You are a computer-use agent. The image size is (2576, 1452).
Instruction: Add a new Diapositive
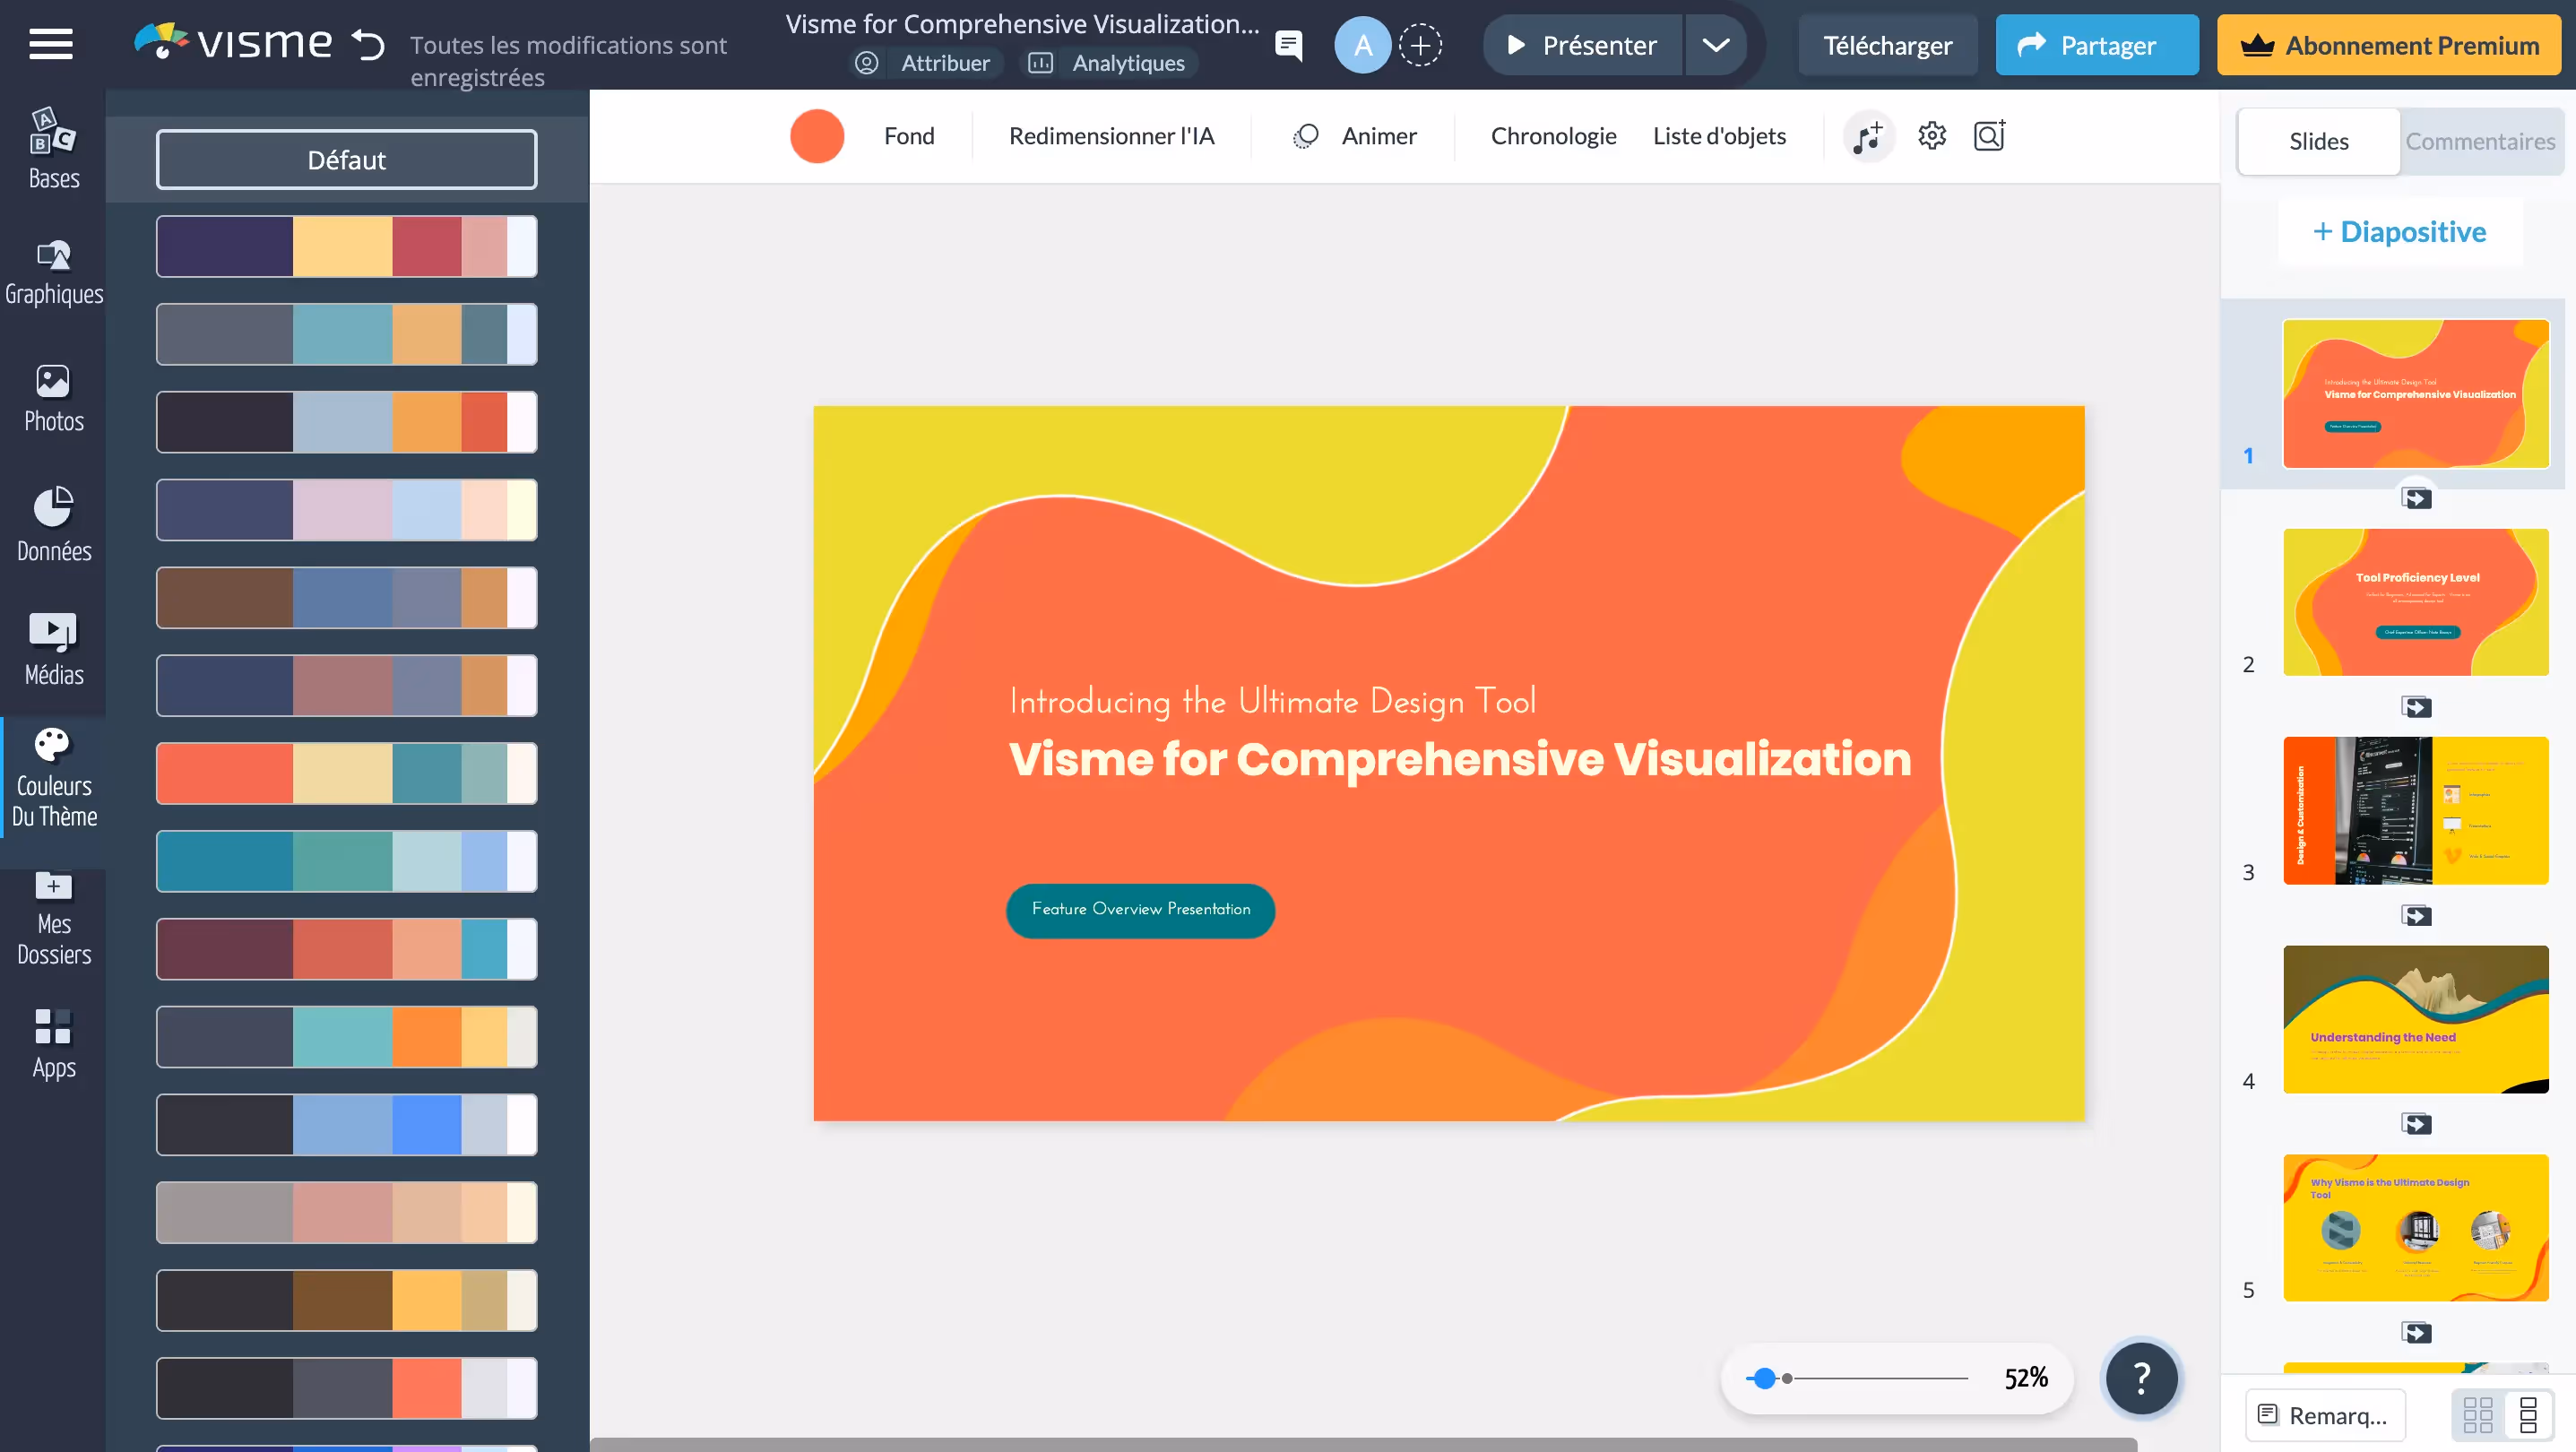[x=2399, y=232]
